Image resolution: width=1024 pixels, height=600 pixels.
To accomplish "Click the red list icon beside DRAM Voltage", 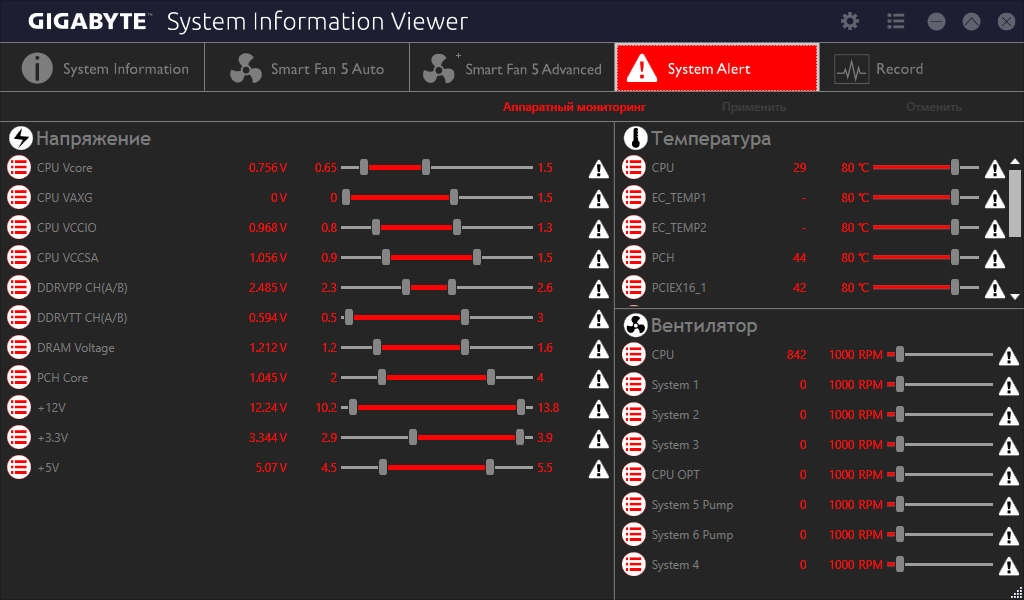I will (x=19, y=347).
